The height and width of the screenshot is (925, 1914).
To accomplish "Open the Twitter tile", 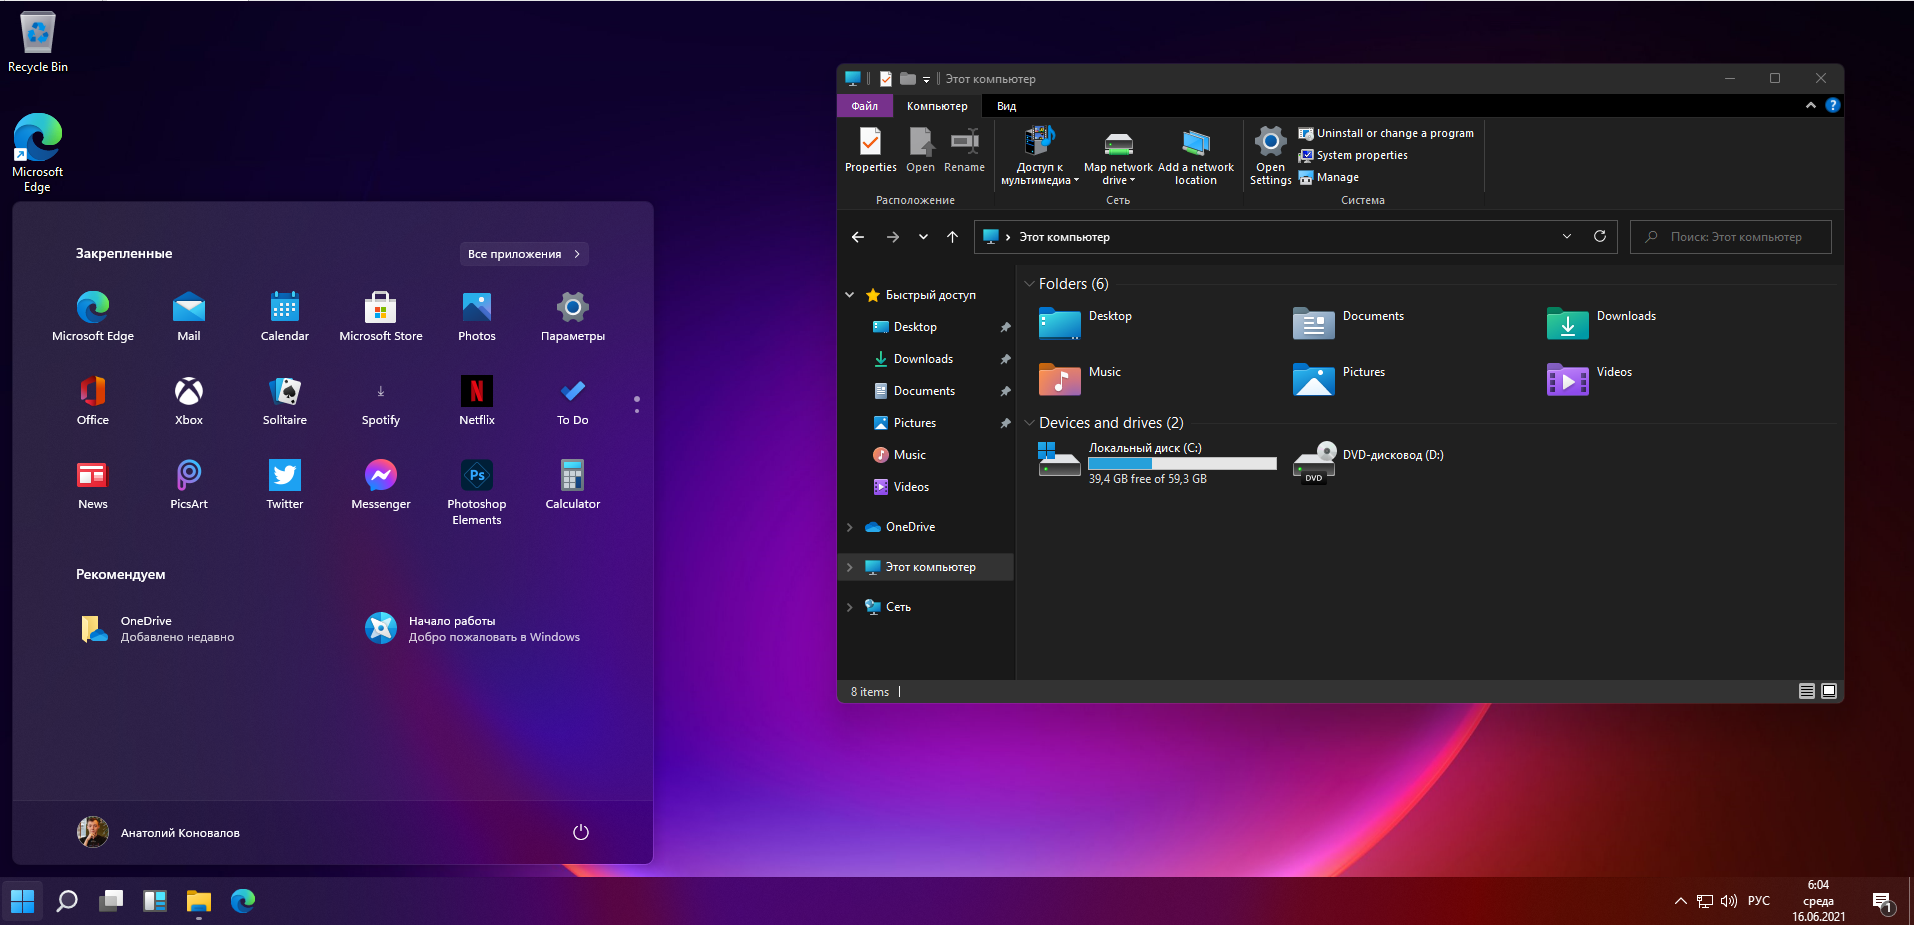I will click(285, 484).
